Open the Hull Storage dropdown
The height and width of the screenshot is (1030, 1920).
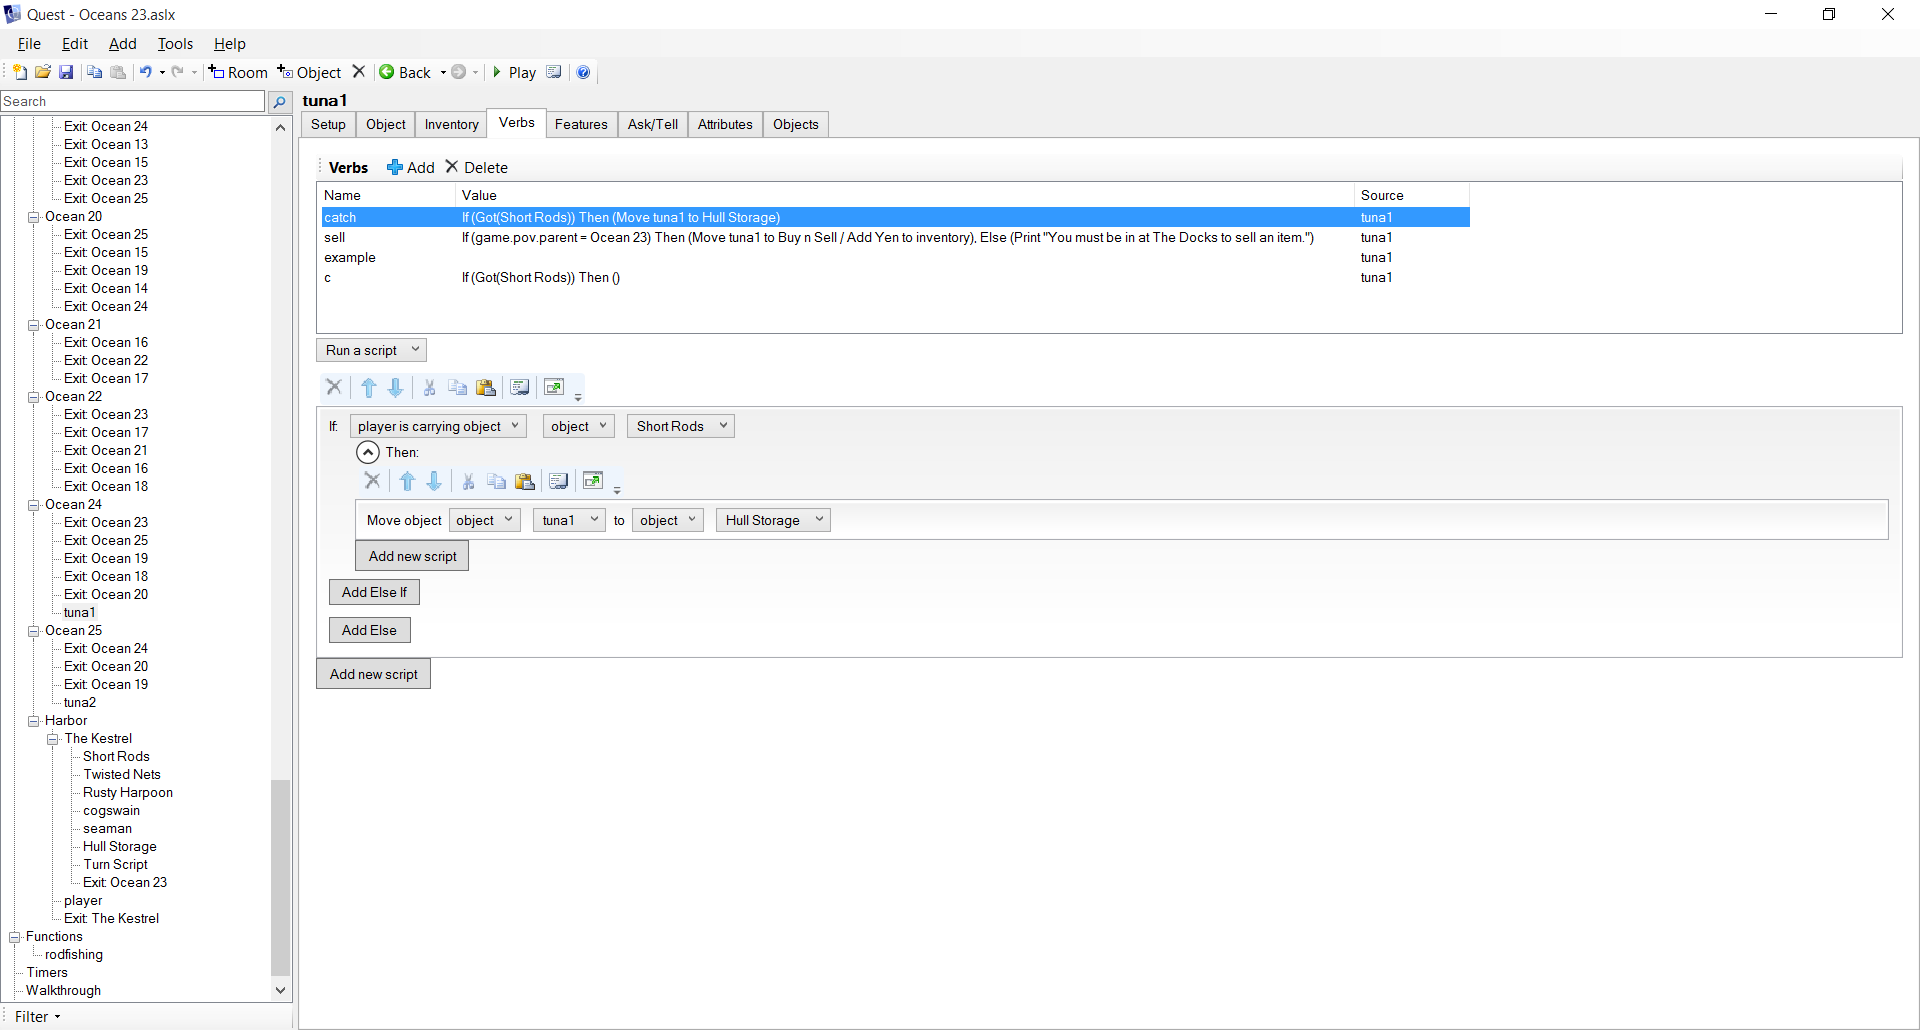pyautogui.click(x=773, y=520)
